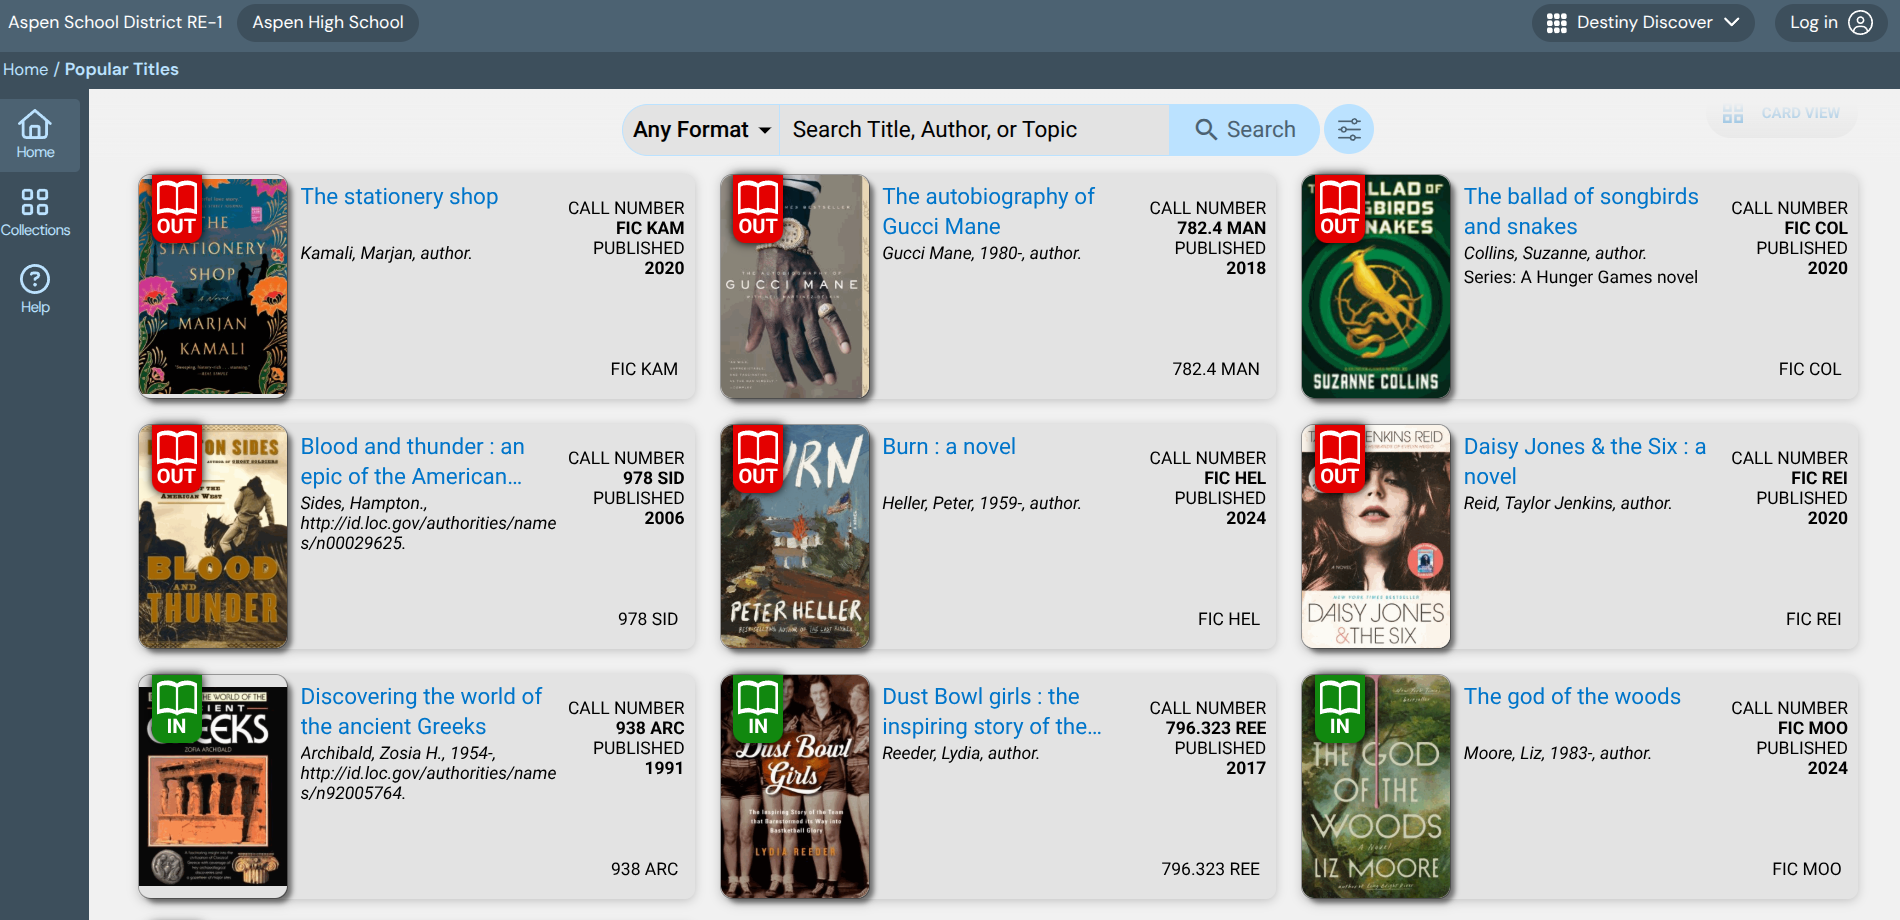Open Daisy Jones & the Six title link
The width and height of the screenshot is (1900, 920).
pyautogui.click(x=1584, y=461)
